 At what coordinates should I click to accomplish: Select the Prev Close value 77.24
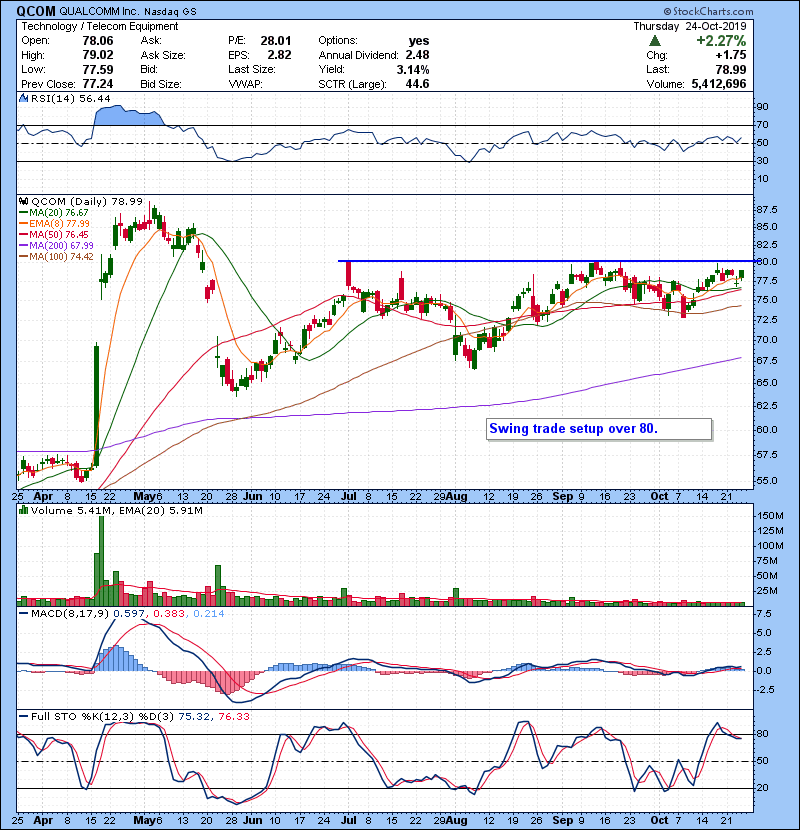tap(98, 84)
